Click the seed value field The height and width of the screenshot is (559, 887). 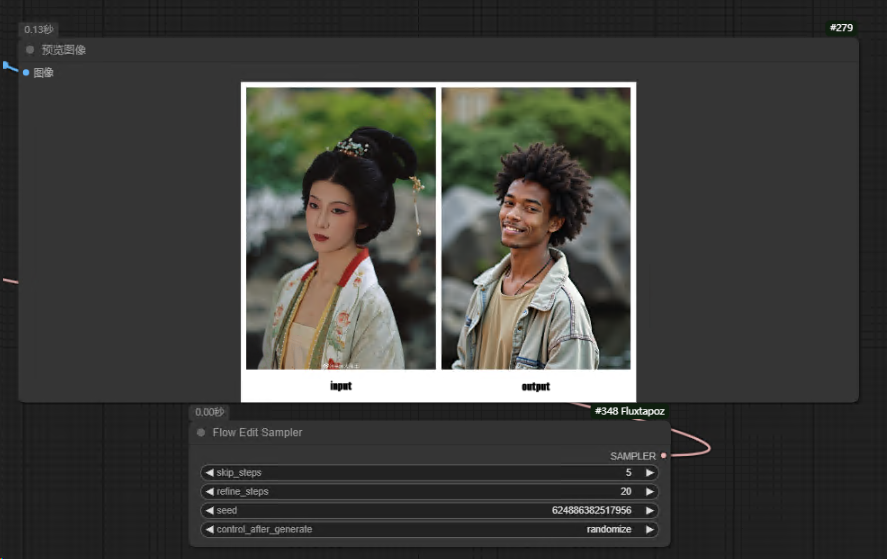tap(590, 511)
